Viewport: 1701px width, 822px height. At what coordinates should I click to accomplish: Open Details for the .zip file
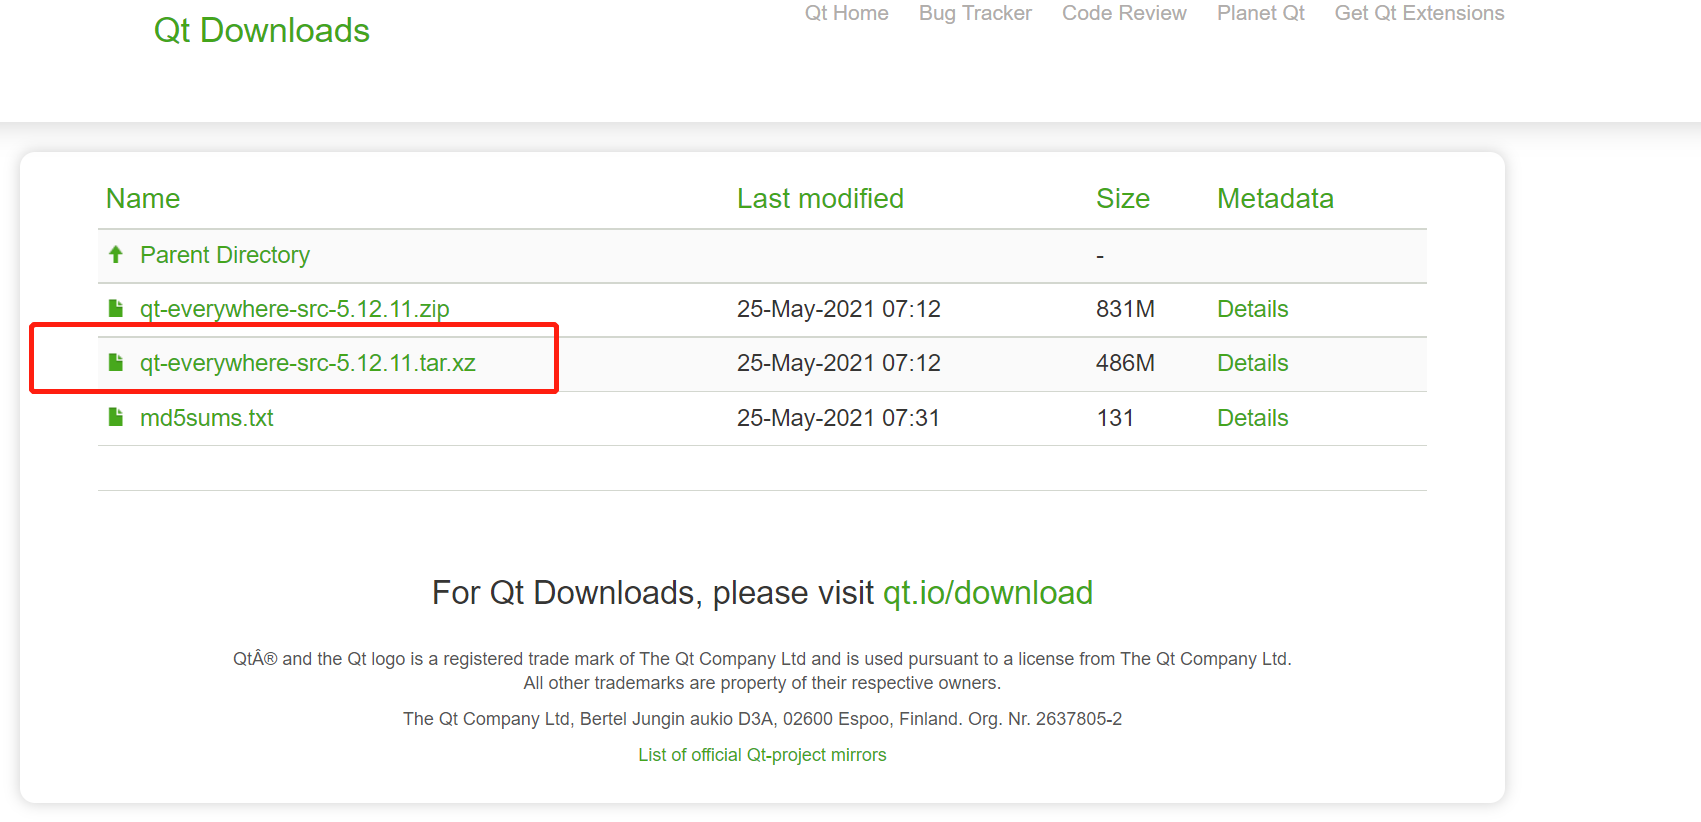1252,309
